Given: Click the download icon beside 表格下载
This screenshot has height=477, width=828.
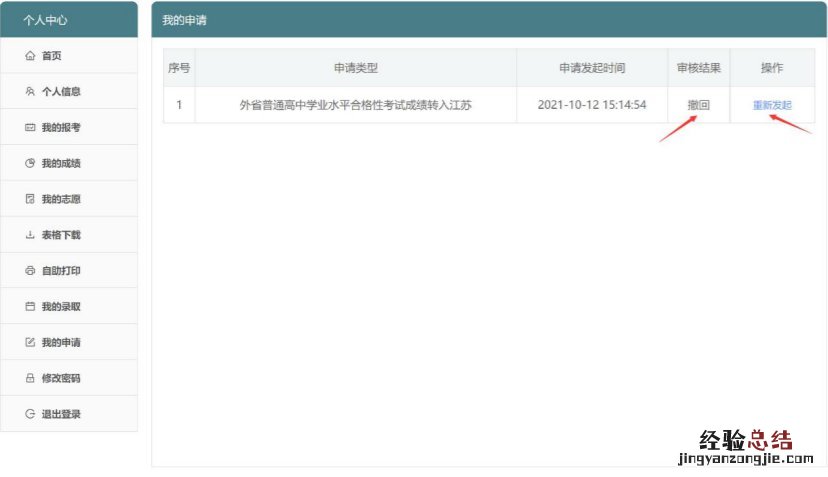Looking at the screenshot, I should pyautogui.click(x=30, y=235).
